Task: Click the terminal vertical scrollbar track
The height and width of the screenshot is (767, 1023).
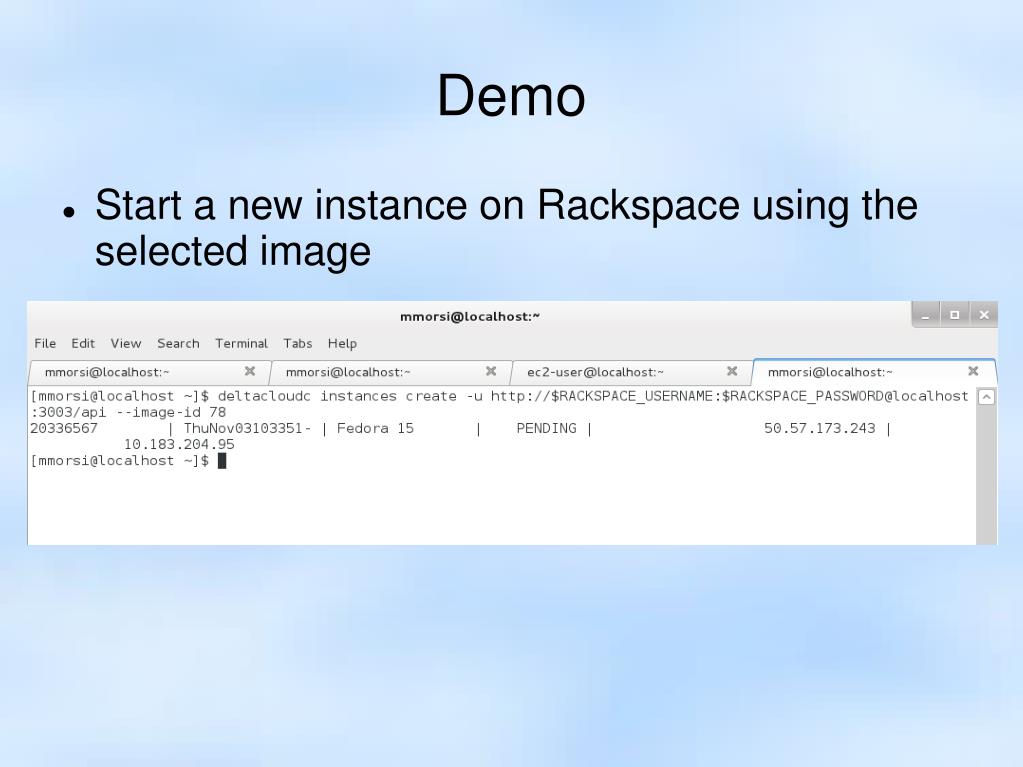Action: pyautogui.click(x=986, y=474)
